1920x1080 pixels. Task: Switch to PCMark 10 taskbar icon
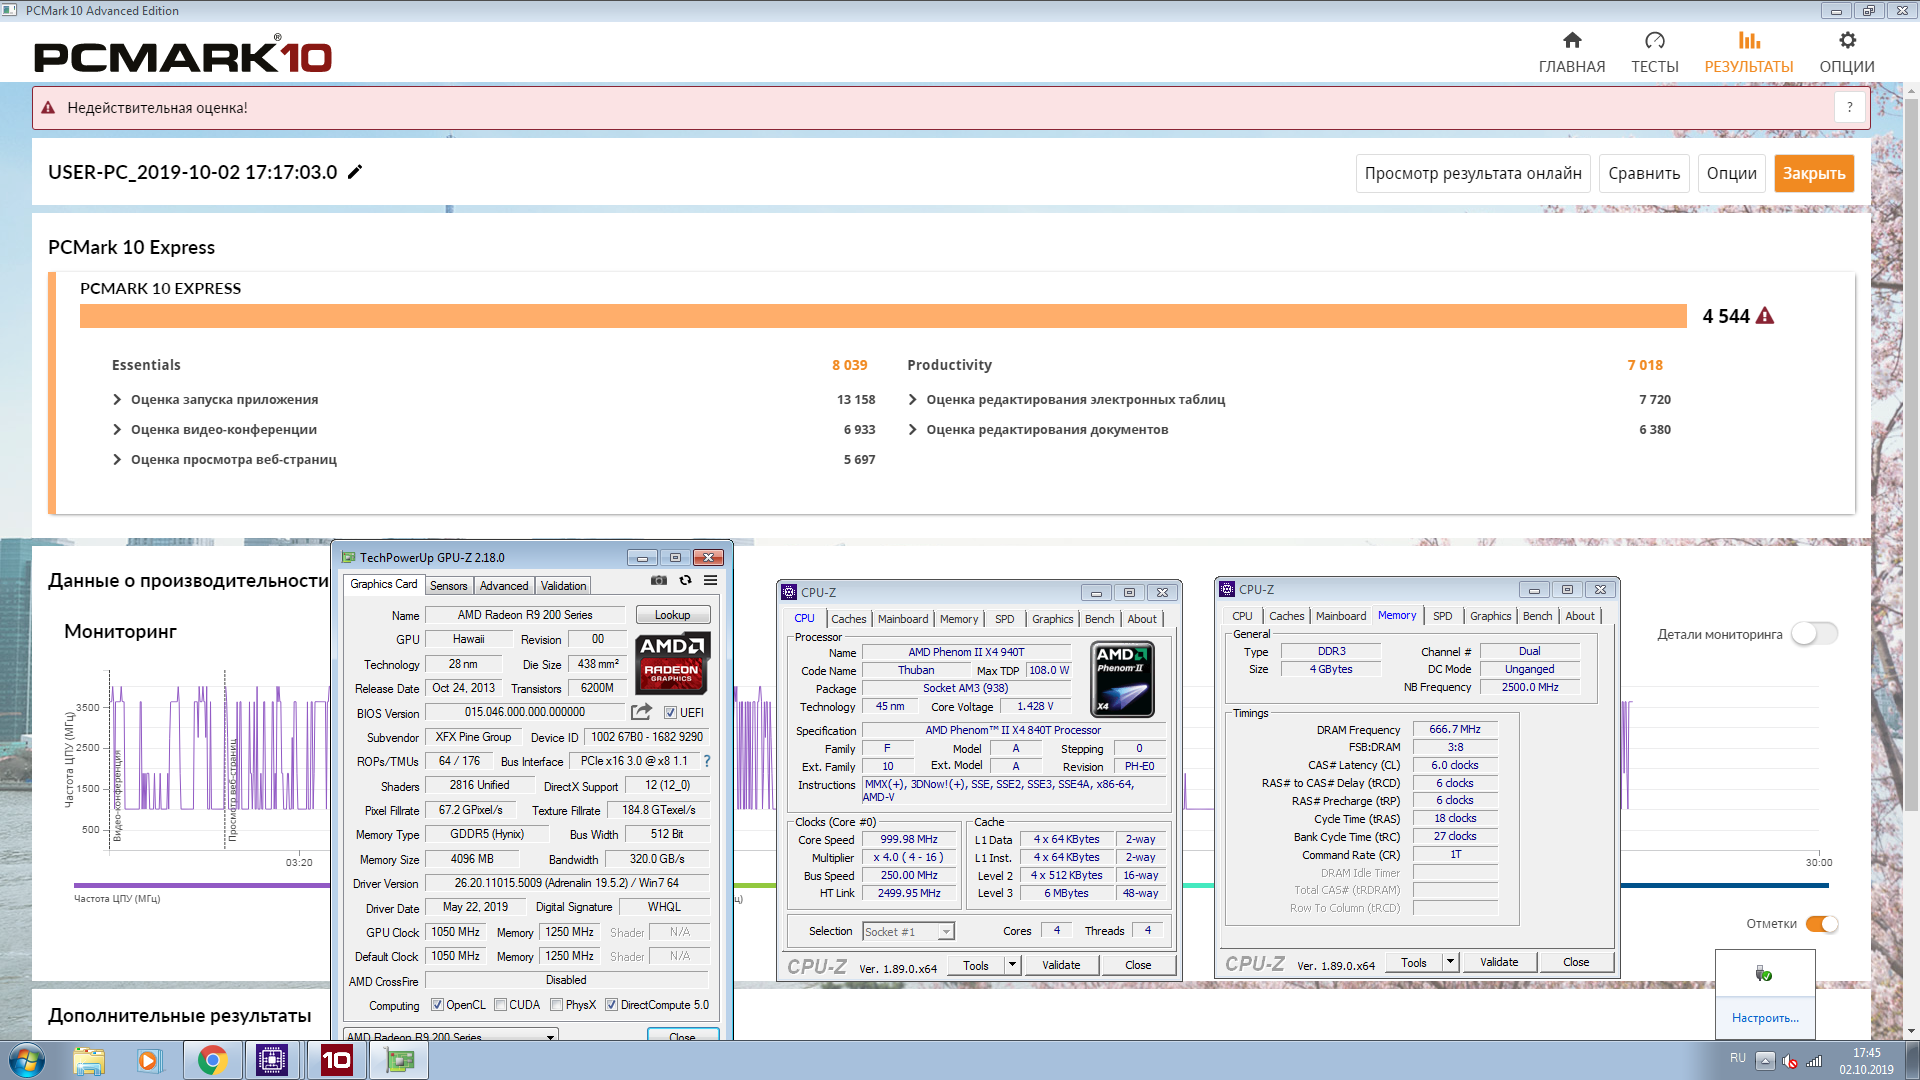click(x=336, y=1060)
